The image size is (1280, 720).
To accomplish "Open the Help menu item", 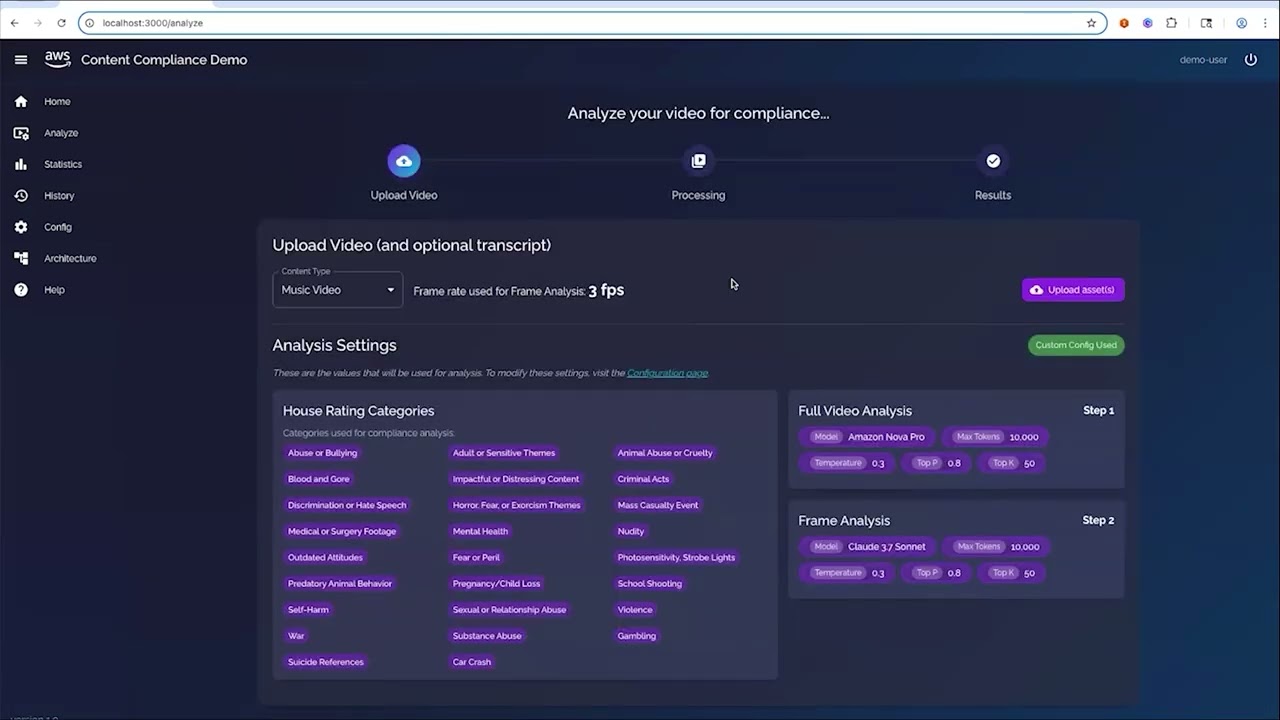I will click(54, 290).
